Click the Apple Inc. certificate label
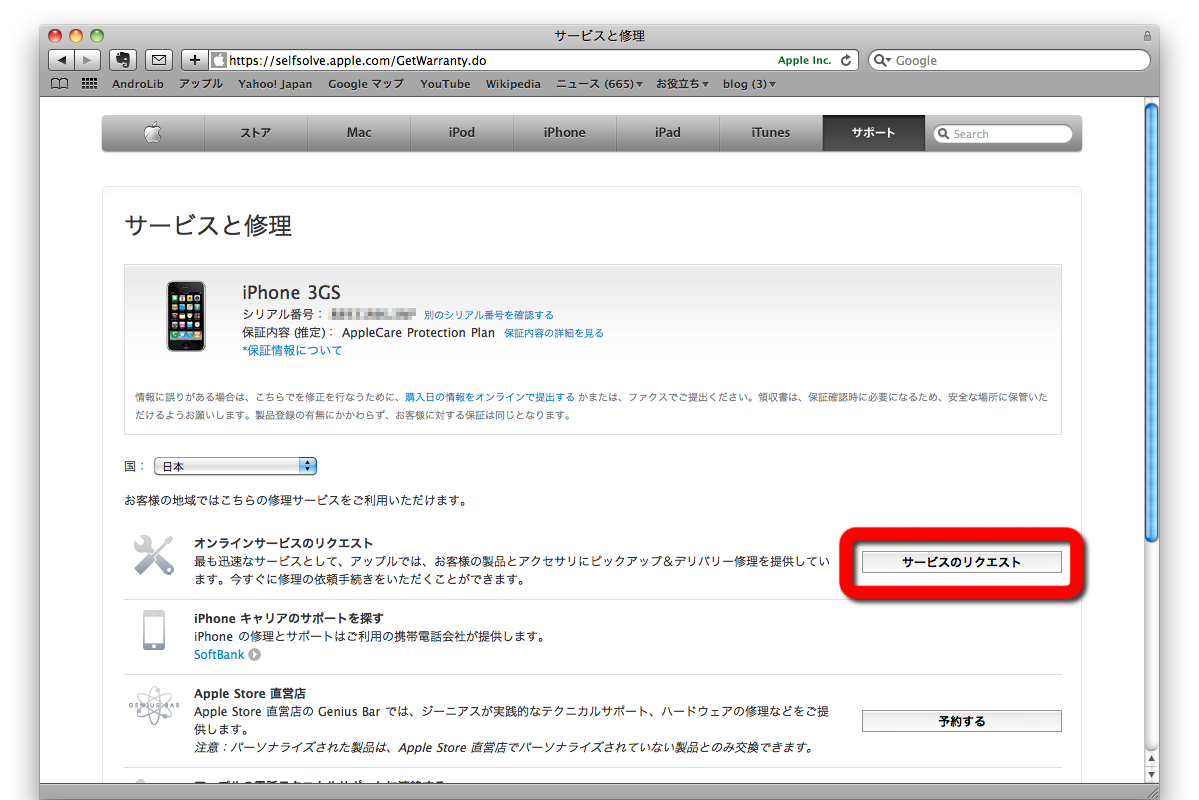Image resolution: width=1199 pixels, height=800 pixels. tap(804, 60)
